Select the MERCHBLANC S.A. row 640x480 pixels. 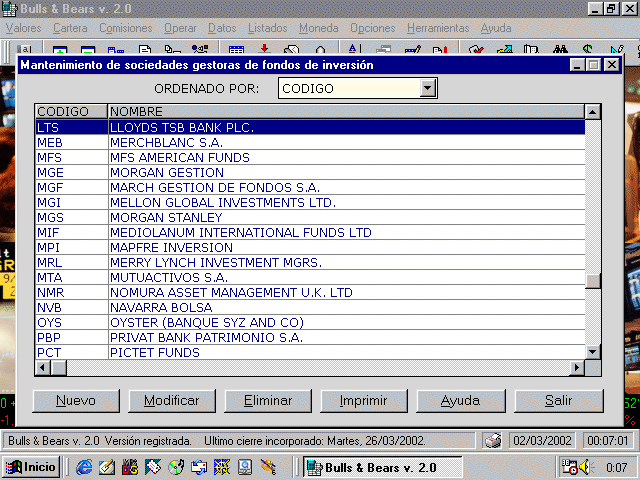310,142
